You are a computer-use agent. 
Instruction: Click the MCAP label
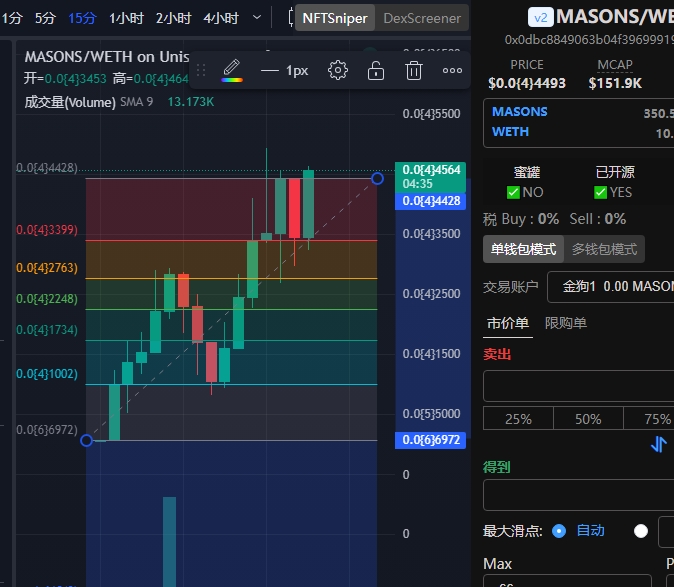[615, 65]
